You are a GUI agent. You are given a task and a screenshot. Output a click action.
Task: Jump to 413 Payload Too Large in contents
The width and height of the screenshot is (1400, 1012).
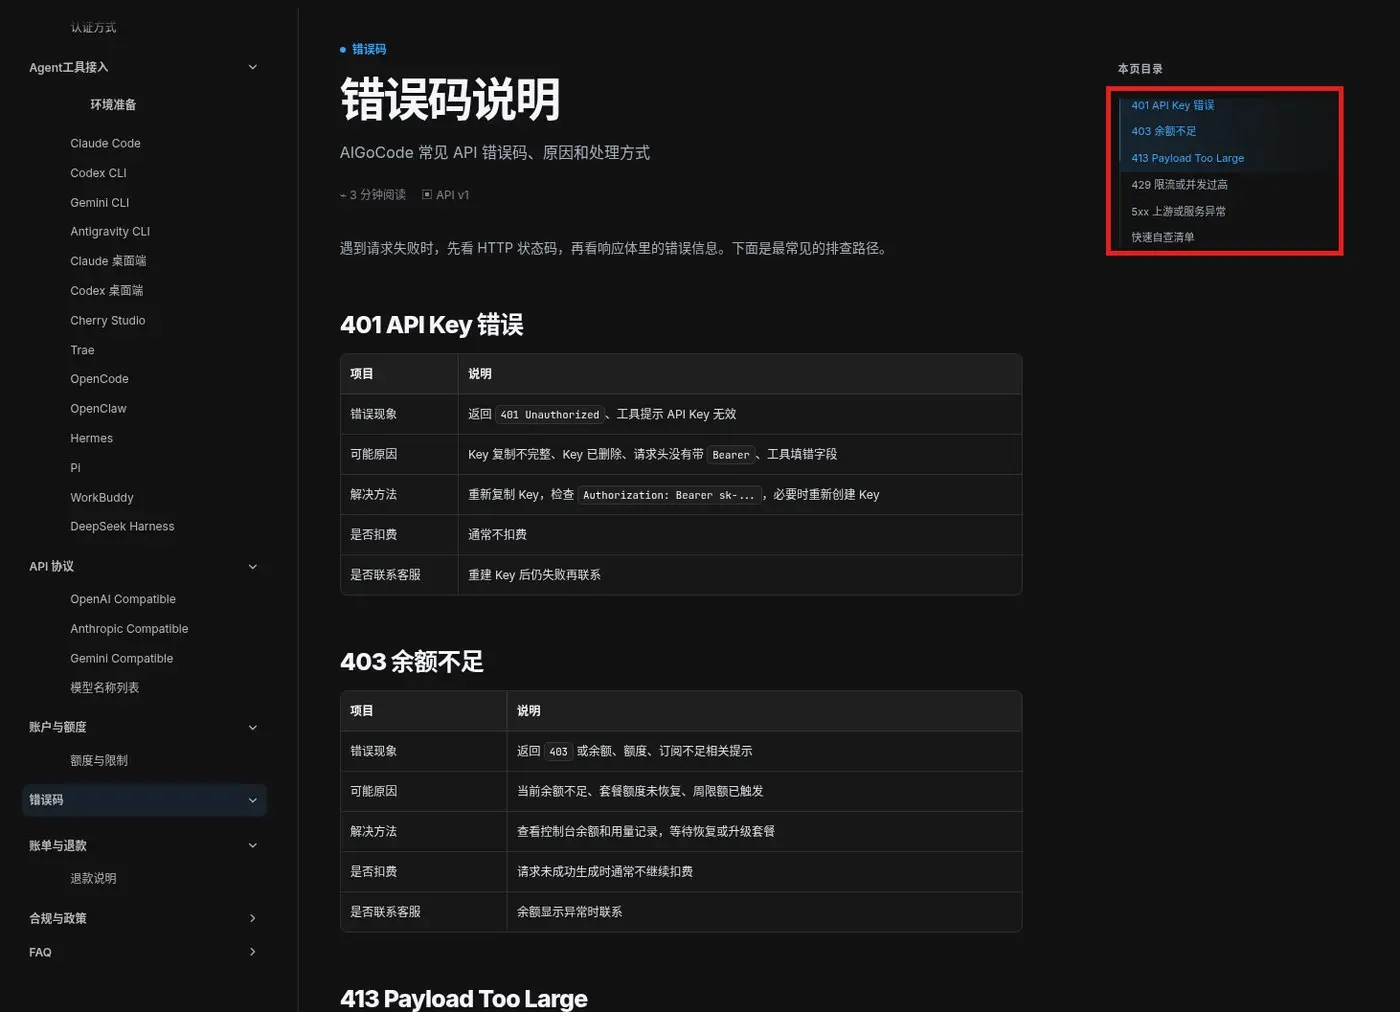point(1187,158)
